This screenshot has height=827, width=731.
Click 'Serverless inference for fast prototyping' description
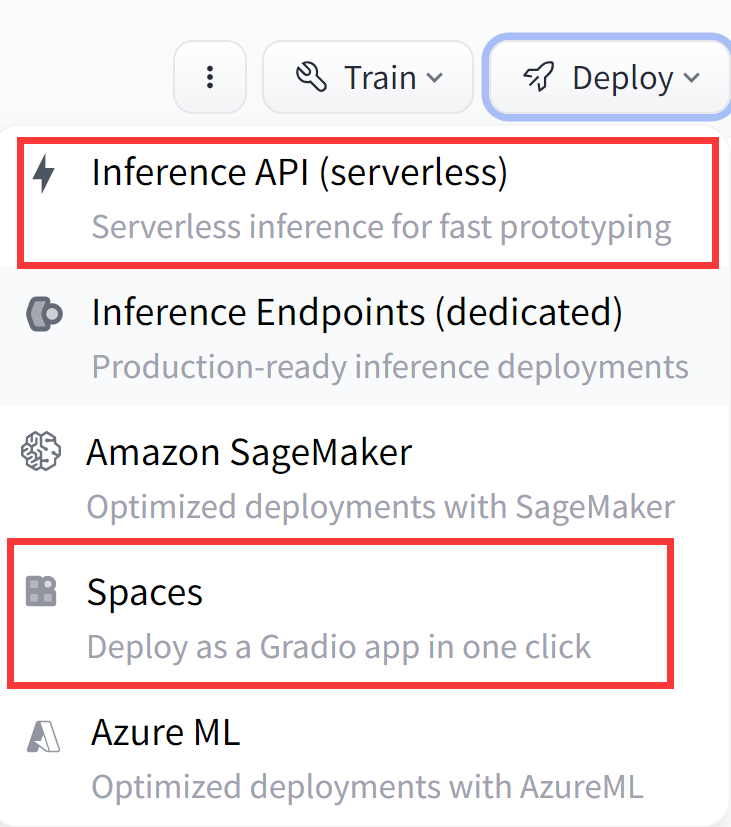coord(381,227)
